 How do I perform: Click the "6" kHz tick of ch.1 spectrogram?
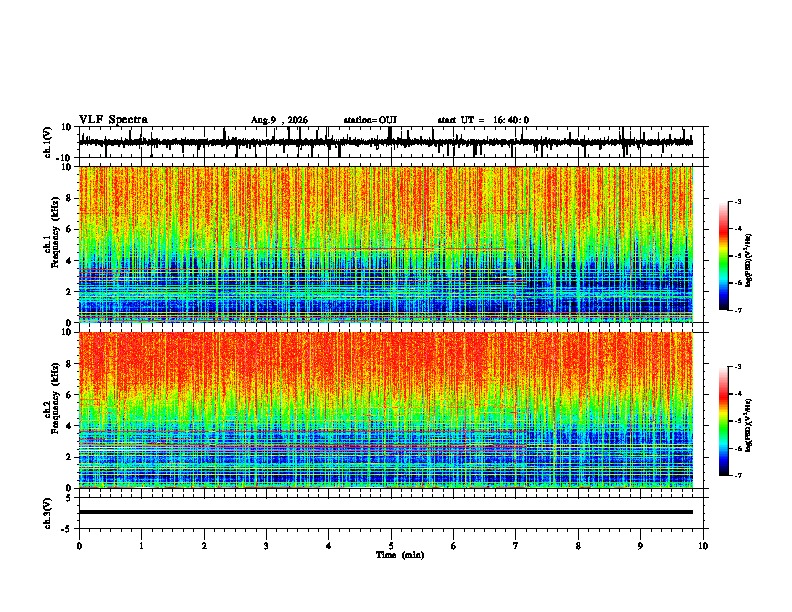tap(69, 229)
